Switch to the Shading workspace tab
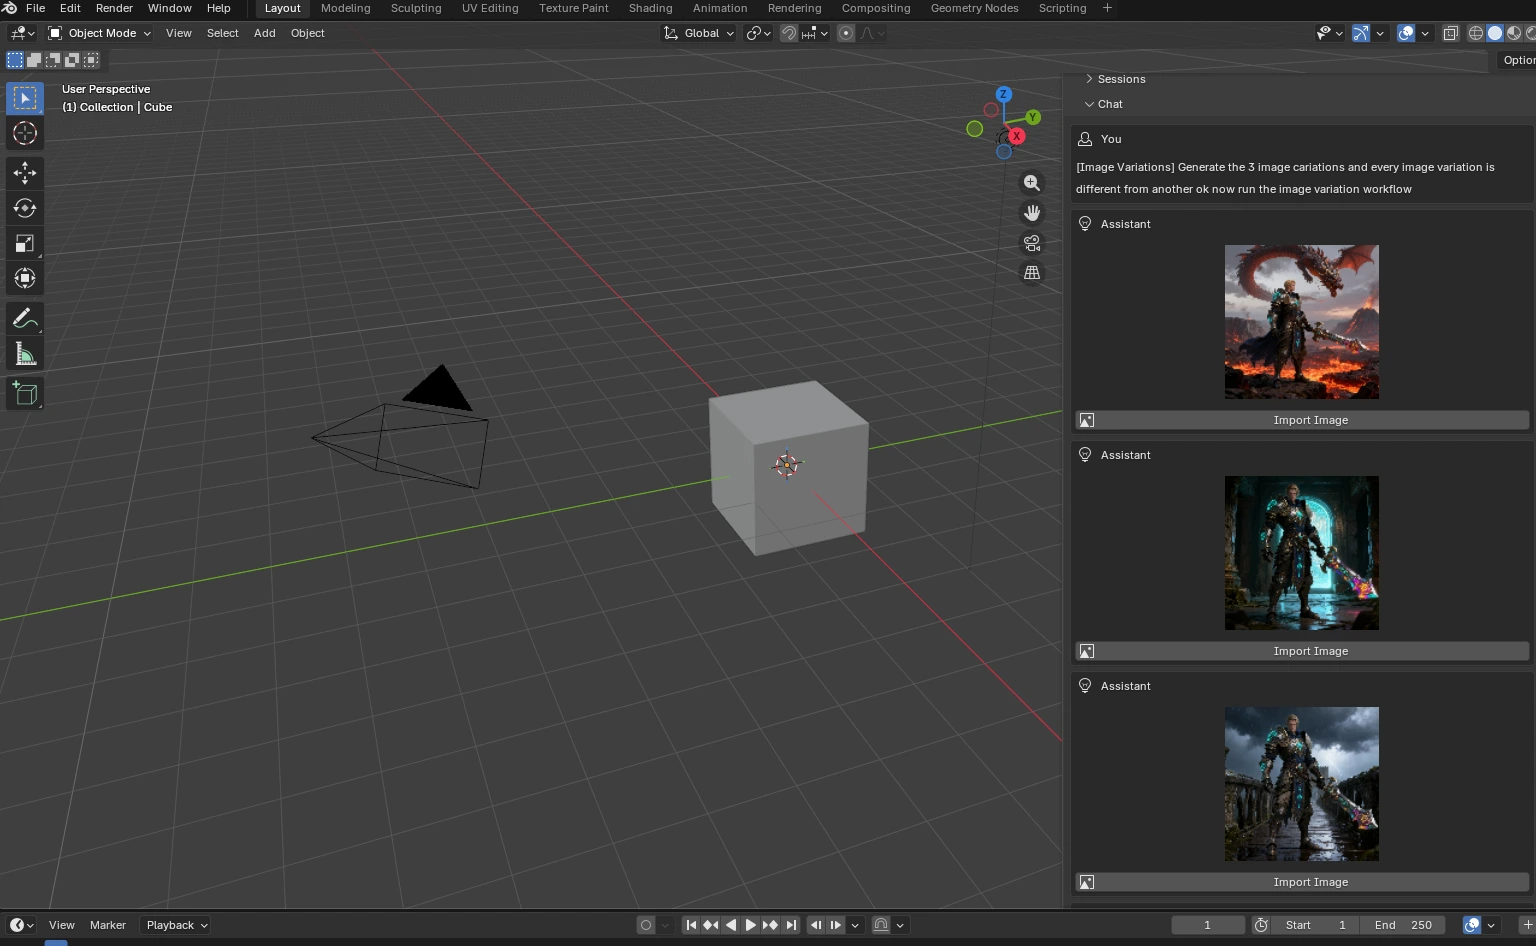This screenshot has width=1536, height=946. (650, 8)
